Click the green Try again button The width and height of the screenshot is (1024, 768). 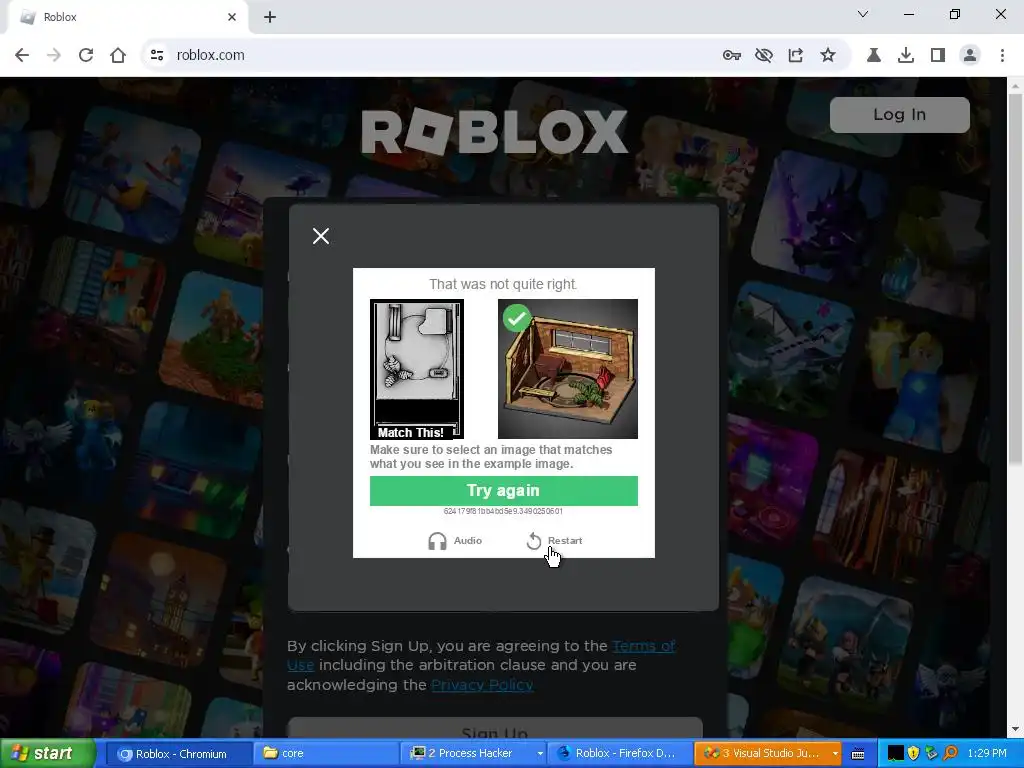pos(504,490)
